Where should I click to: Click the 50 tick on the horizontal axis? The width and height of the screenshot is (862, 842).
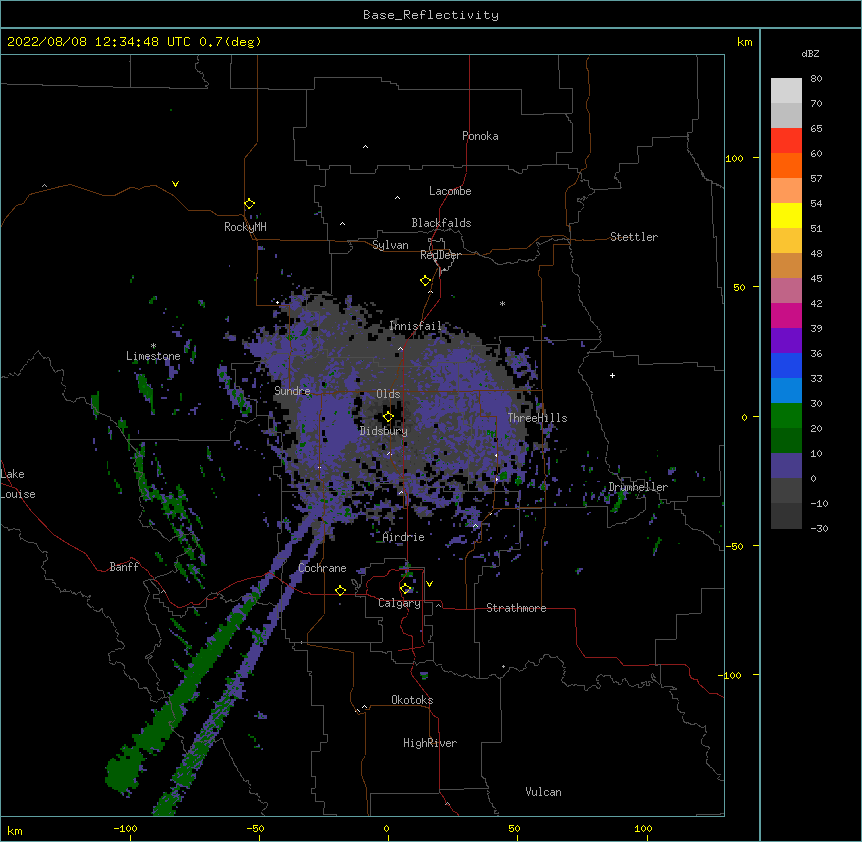(514, 828)
